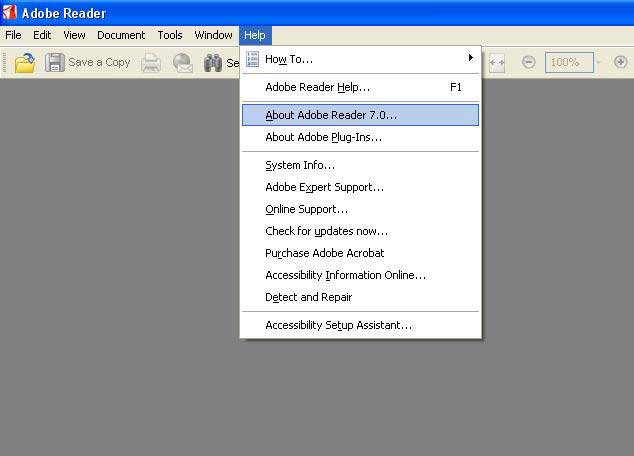
Task: Click the Search binoculars icon
Action: (x=213, y=63)
